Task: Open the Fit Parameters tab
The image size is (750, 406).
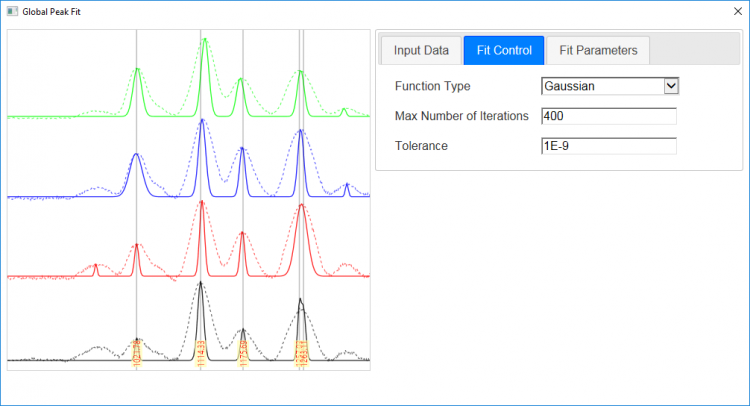Action: point(598,50)
